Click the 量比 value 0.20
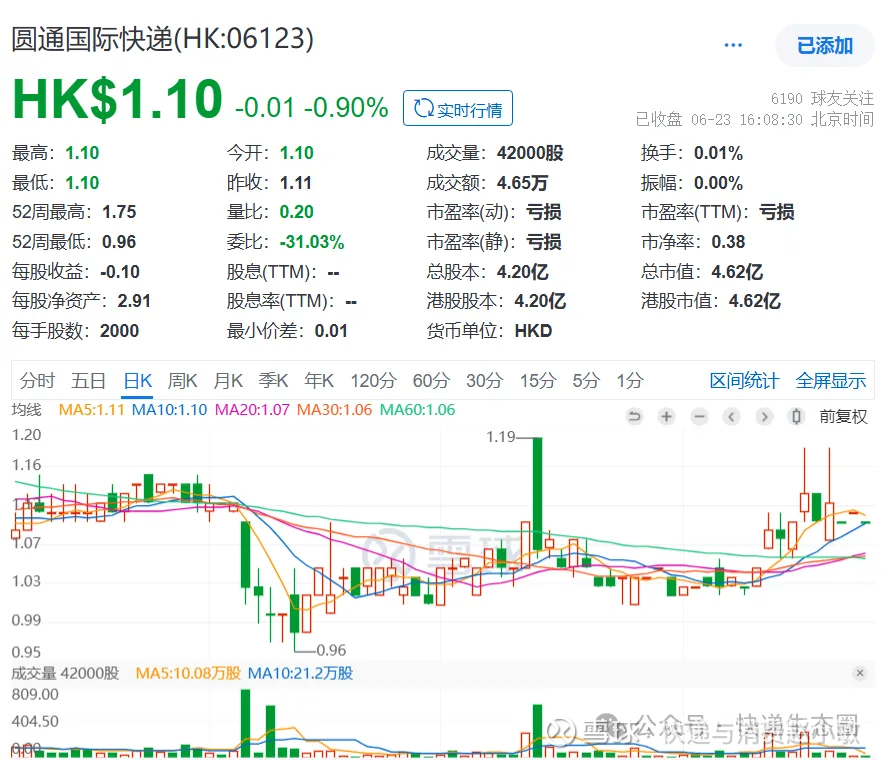This screenshot has height=760, width=886. coord(297,212)
